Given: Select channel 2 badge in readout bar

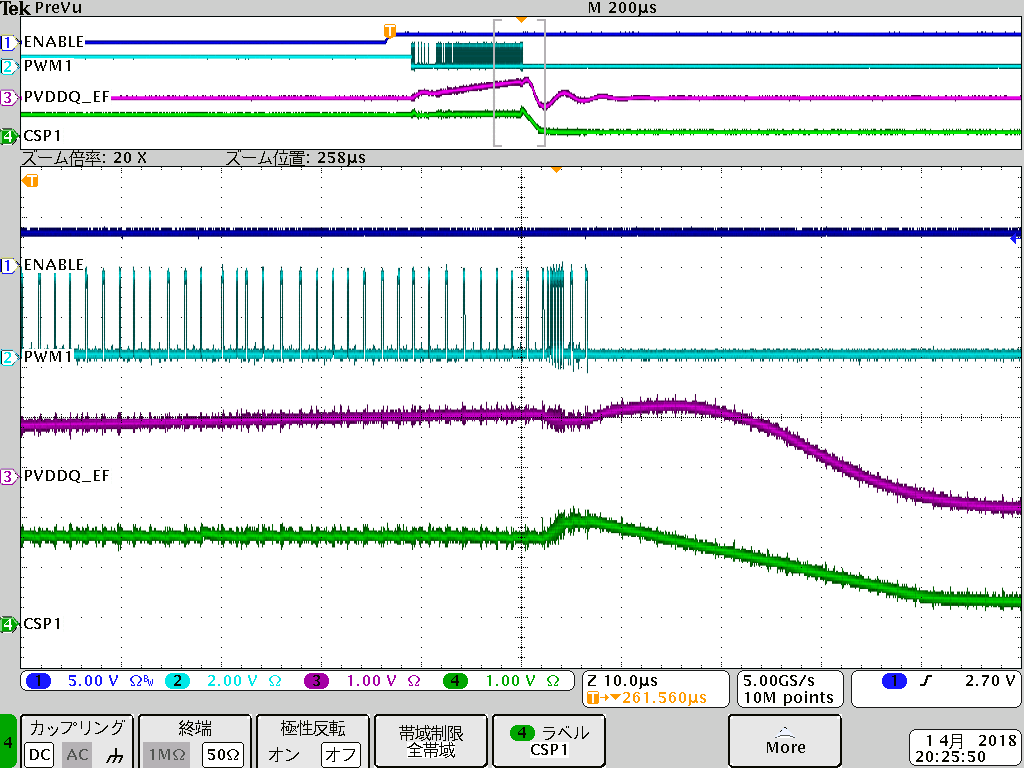Looking at the screenshot, I should 177,681.
